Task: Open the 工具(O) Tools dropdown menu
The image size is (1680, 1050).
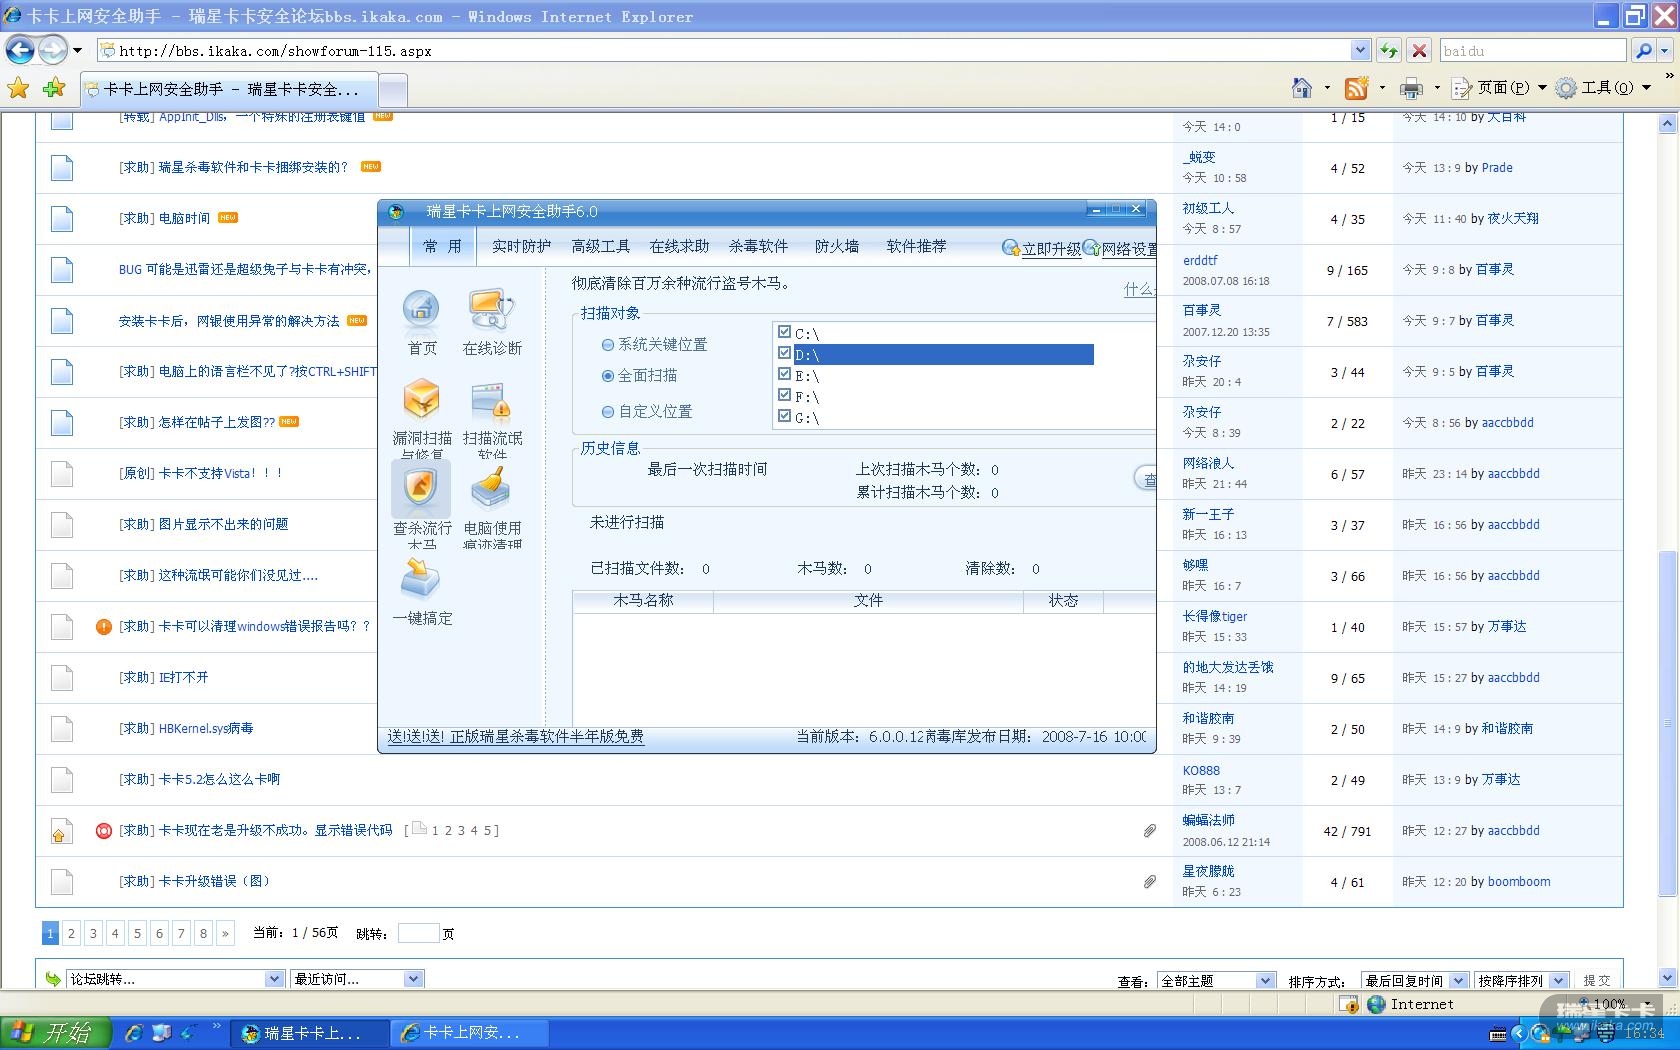Action: pos(1604,88)
